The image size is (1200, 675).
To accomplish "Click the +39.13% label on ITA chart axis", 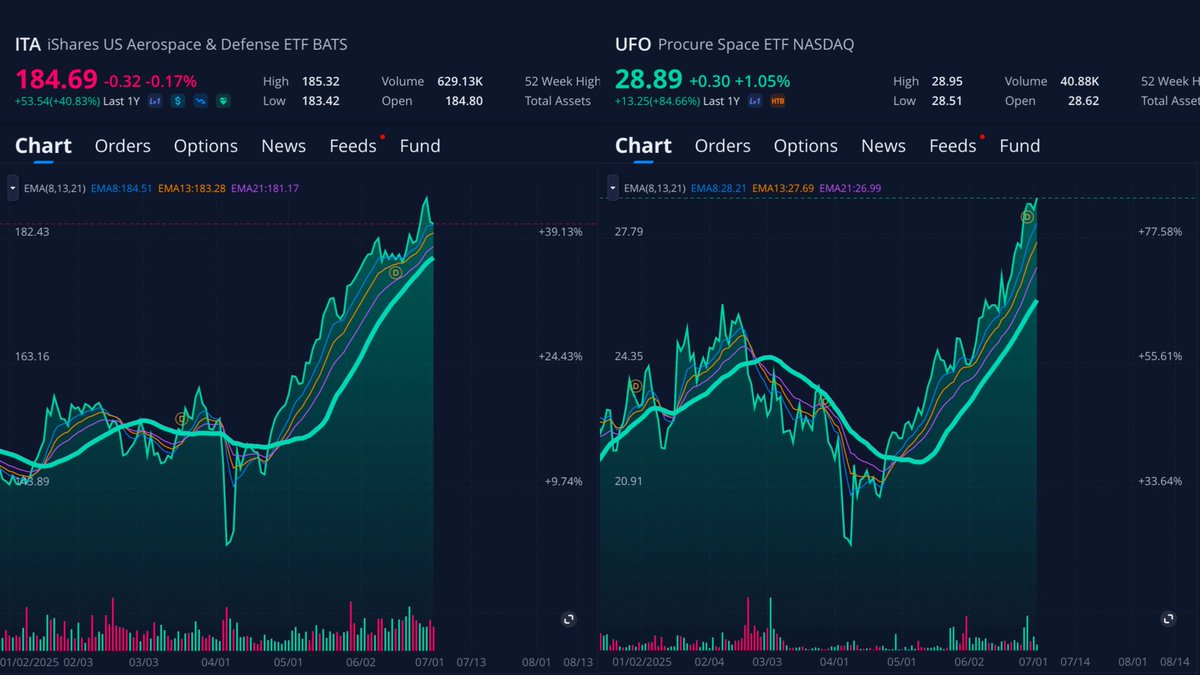I will pyautogui.click(x=560, y=232).
